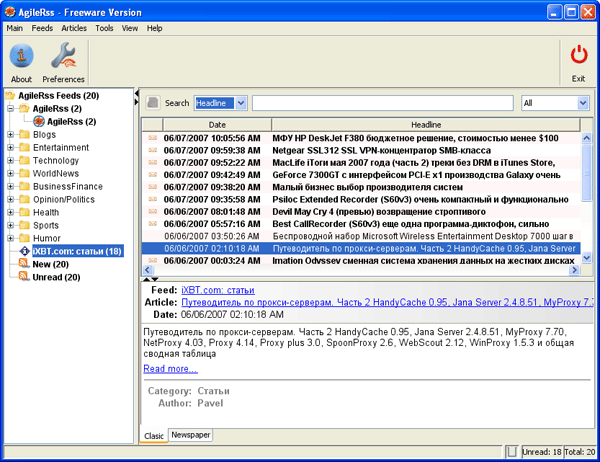Open the Help menu
Viewport: 600px width, 462px height.
(x=154, y=28)
